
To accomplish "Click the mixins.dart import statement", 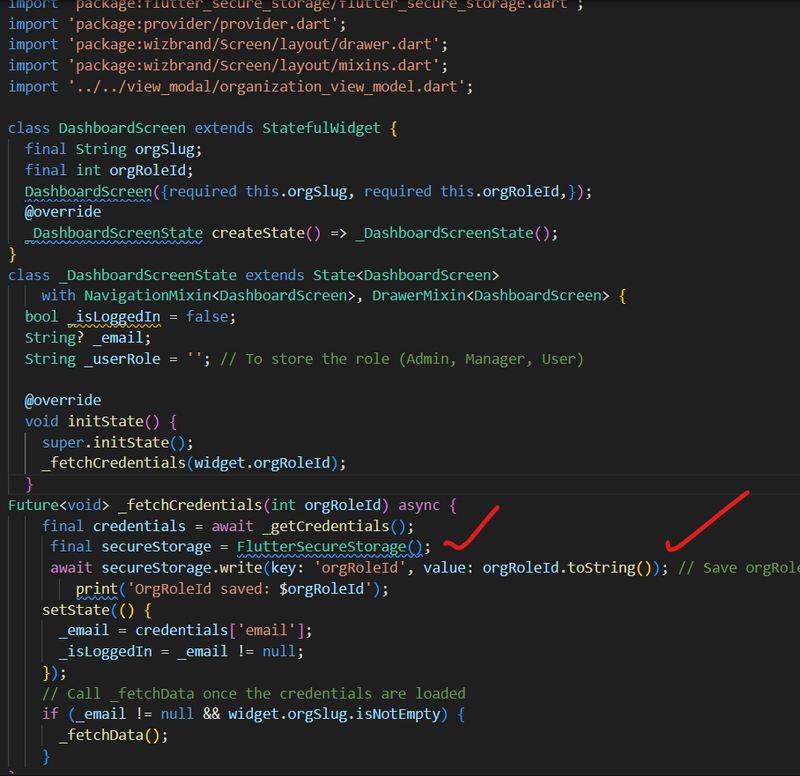I will tap(228, 66).
